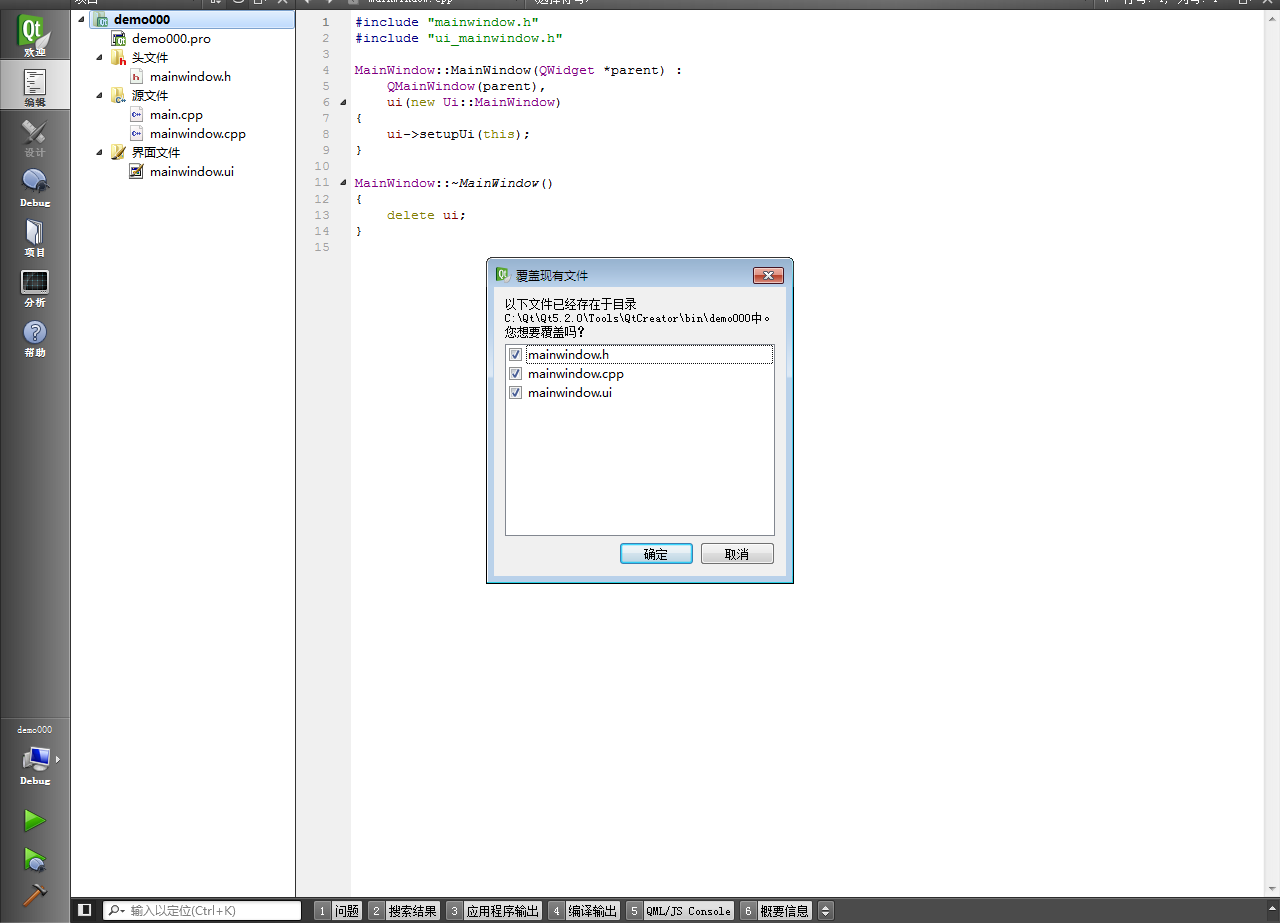
Task: Select mainwindow.cpp in project tree
Action: point(197,134)
